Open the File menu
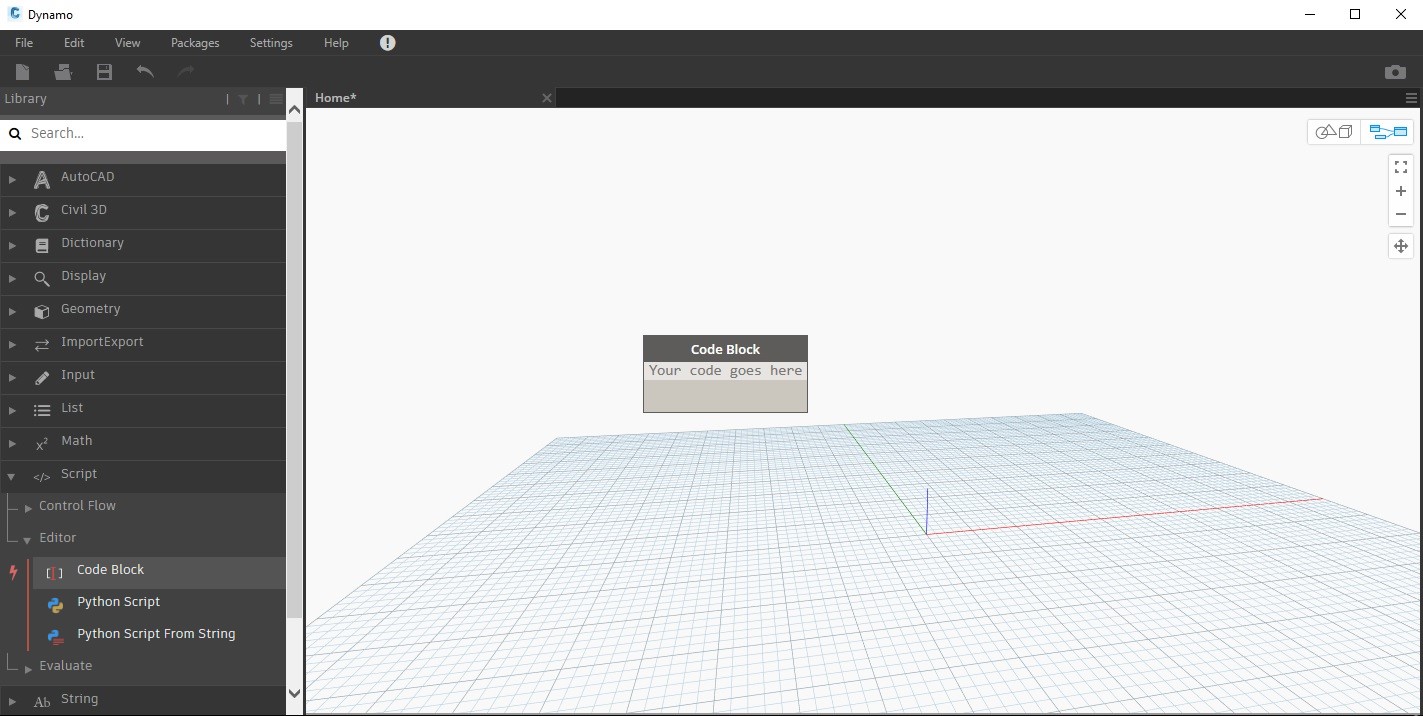The image size is (1423, 717). (x=24, y=43)
